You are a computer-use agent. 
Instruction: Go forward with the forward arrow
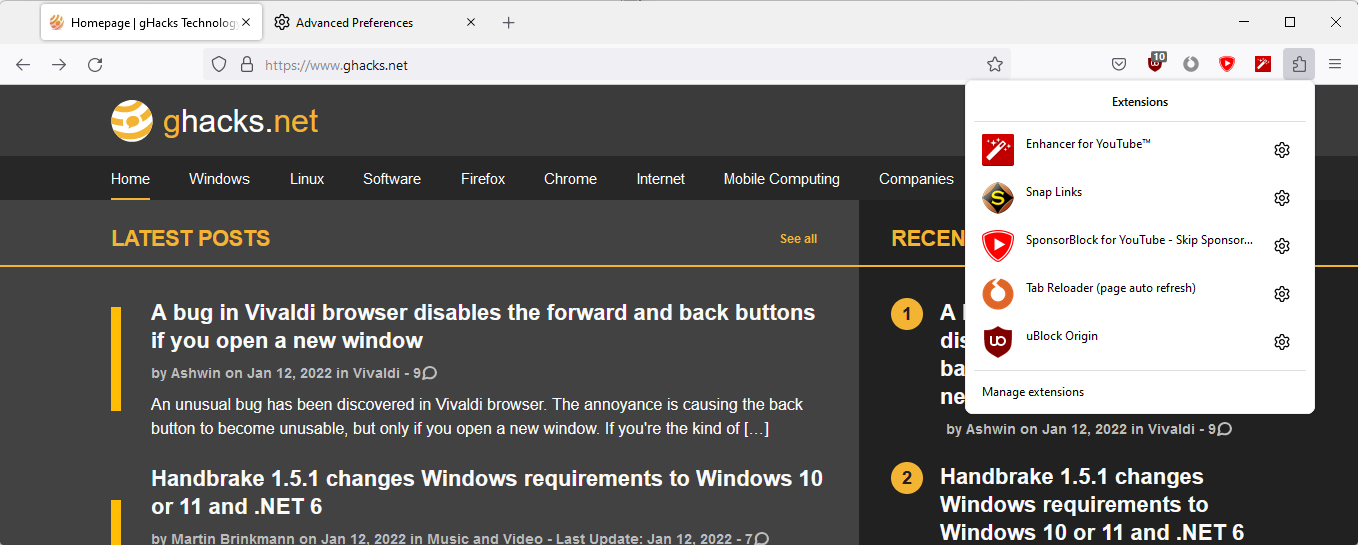tap(59, 64)
